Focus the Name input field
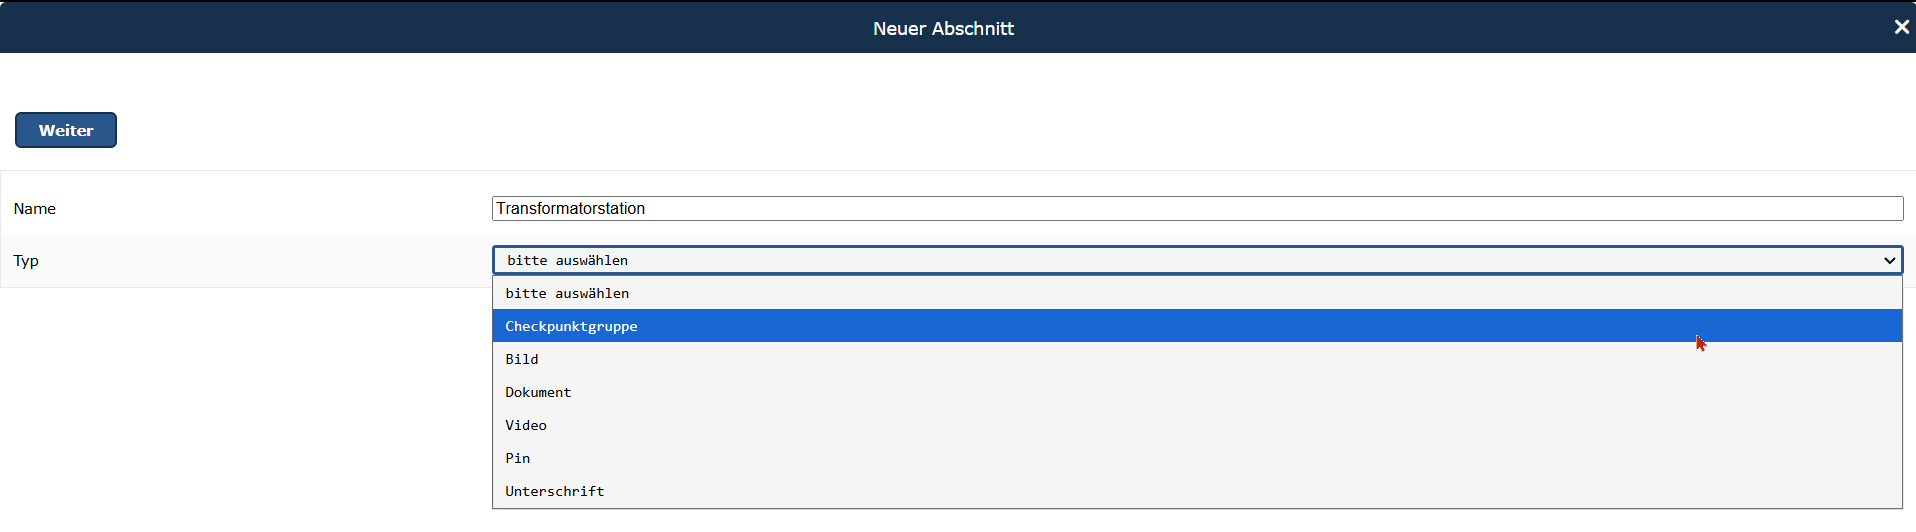The height and width of the screenshot is (532, 1916). pos(1197,208)
